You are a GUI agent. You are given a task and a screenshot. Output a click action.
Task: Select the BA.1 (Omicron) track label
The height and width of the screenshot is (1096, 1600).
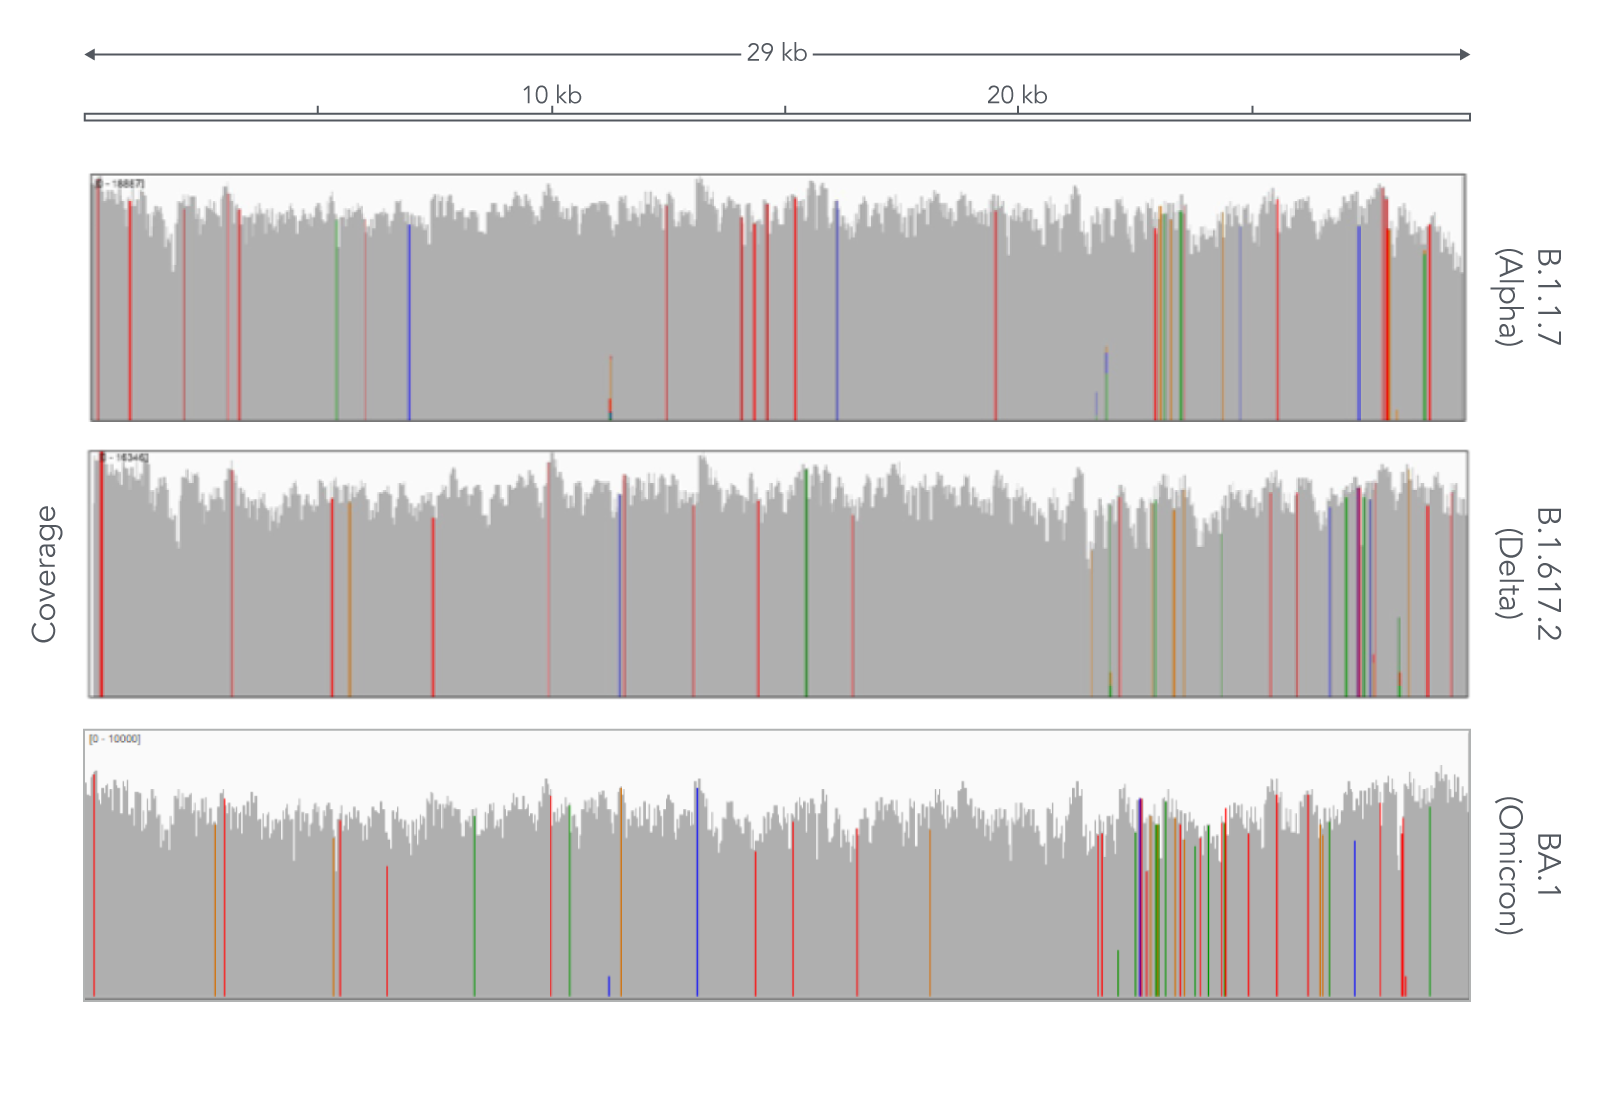(x=1528, y=865)
